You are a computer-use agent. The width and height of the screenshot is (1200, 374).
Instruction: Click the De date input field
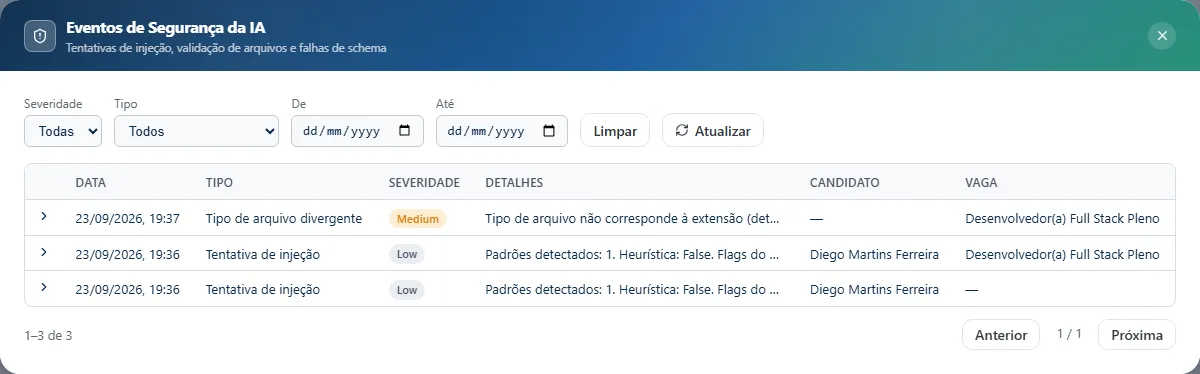[x=357, y=131]
